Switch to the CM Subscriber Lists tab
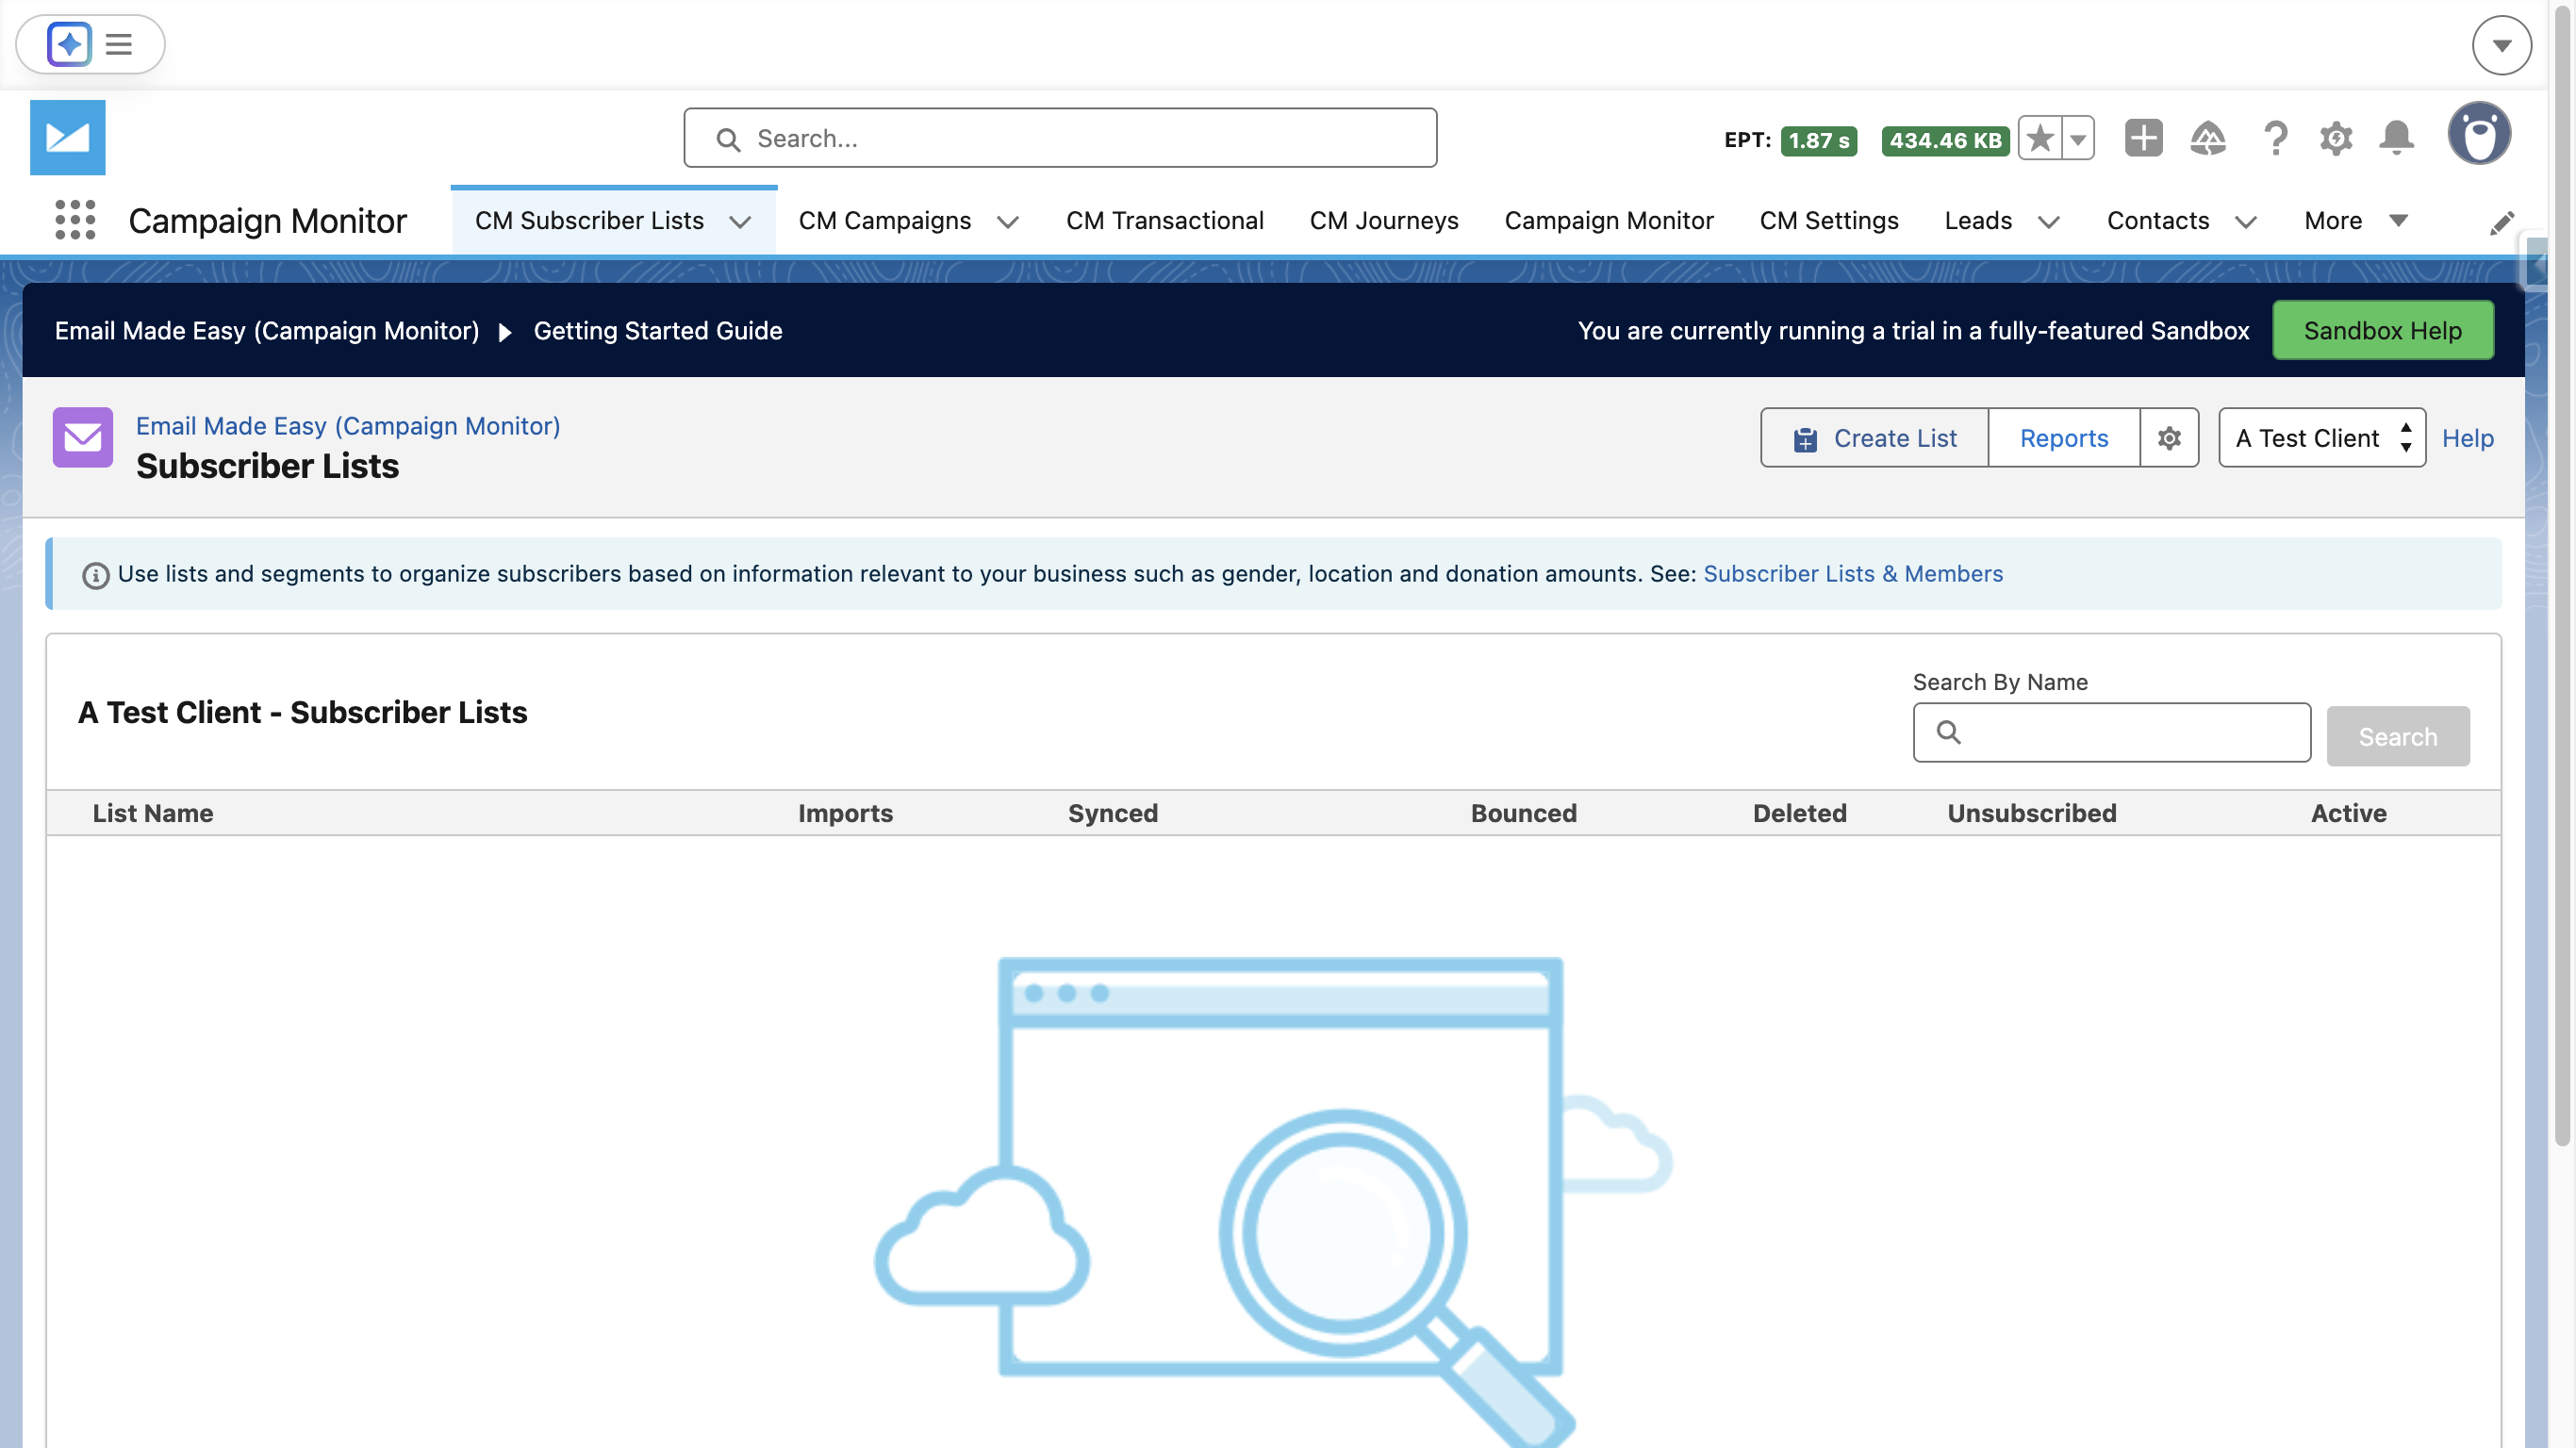Image resolution: width=2576 pixels, height=1448 pixels. tap(589, 220)
